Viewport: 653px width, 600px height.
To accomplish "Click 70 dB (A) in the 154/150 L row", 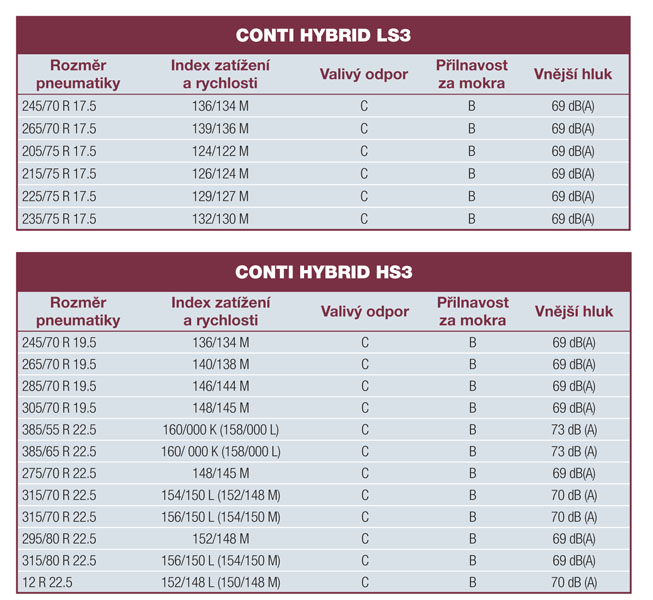I will pyautogui.click(x=574, y=495).
